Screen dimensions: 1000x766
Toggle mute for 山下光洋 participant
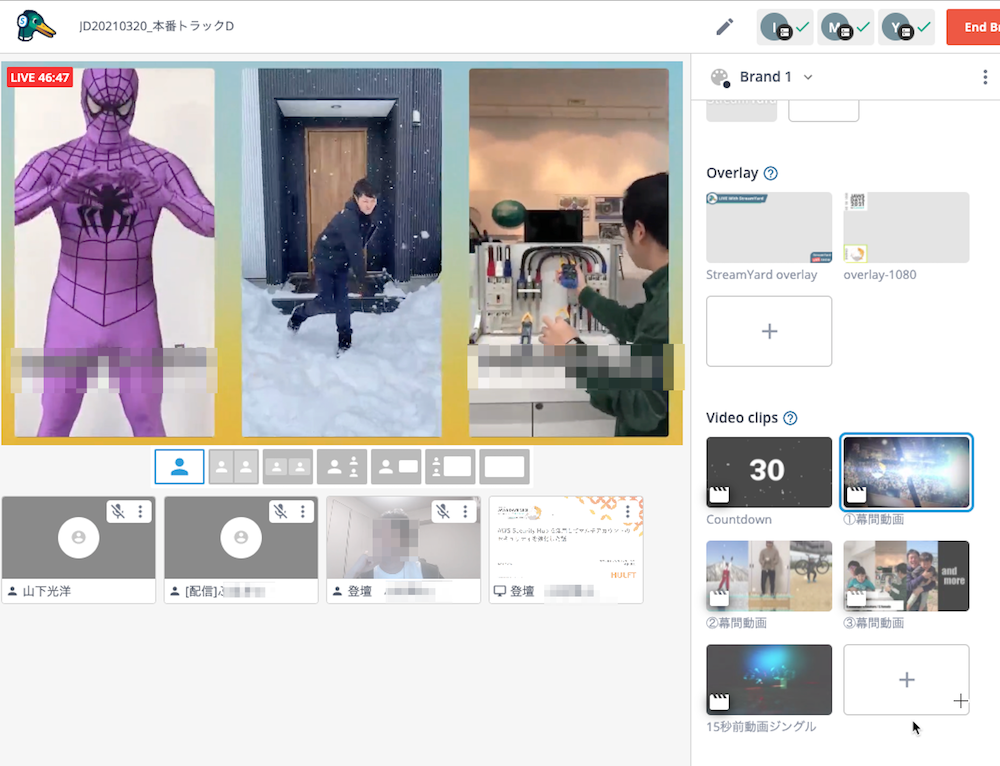coord(118,511)
